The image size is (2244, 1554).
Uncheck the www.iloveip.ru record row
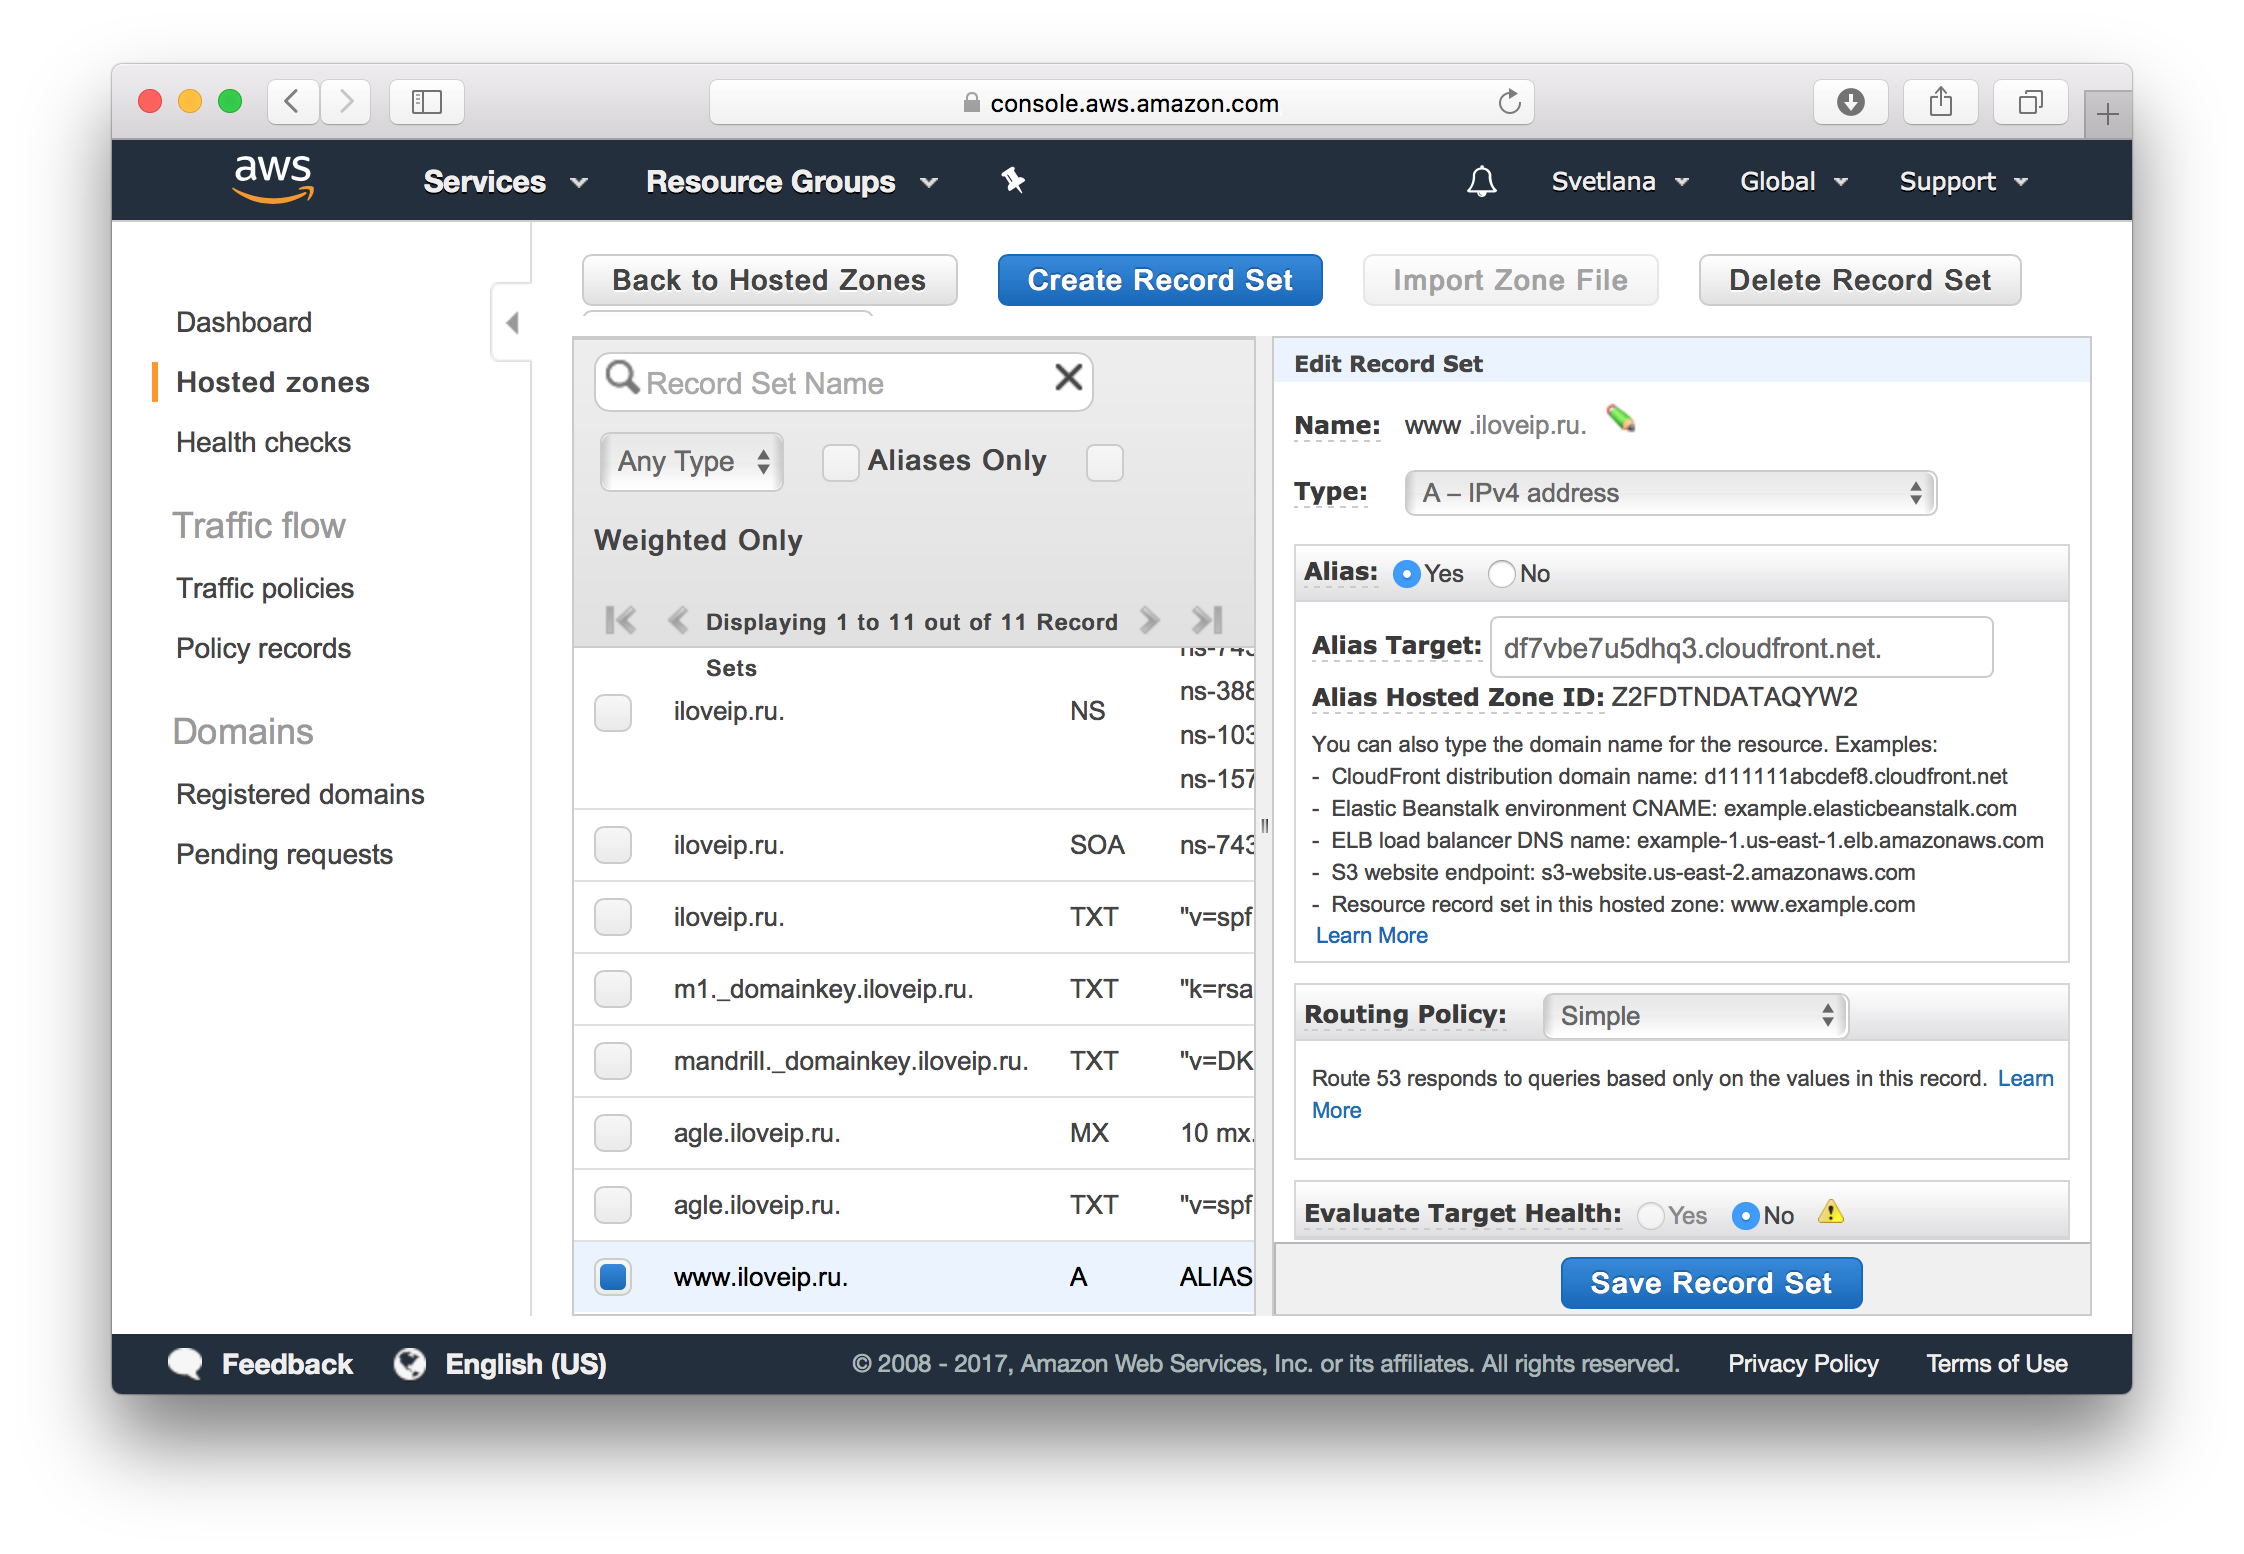612,1277
